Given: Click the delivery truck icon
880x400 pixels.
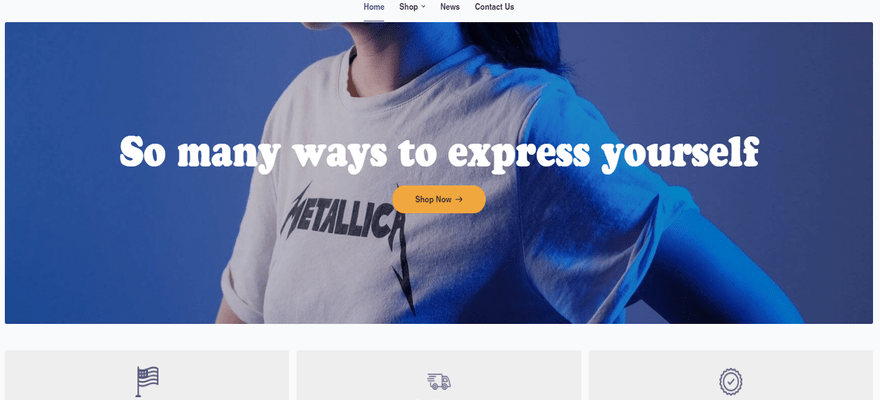Looking at the screenshot, I should point(439,381).
